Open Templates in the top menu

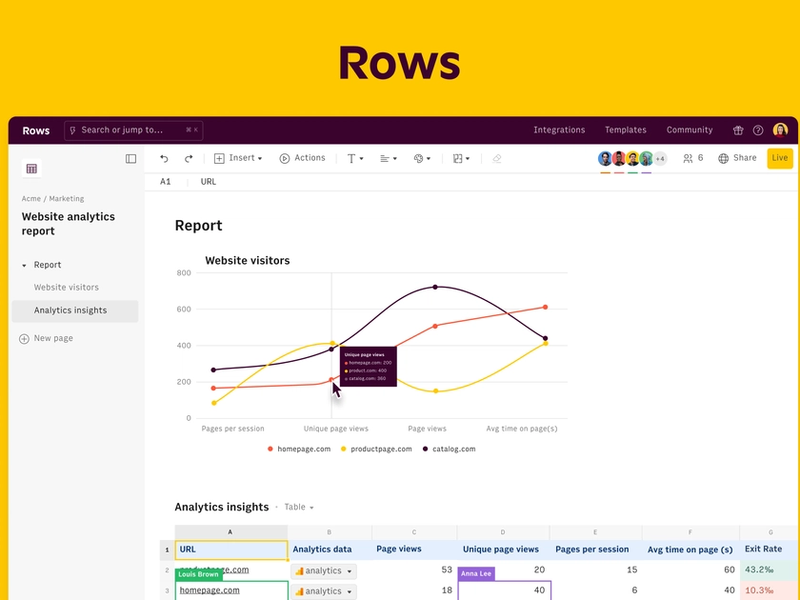click(x=626, y=130)
